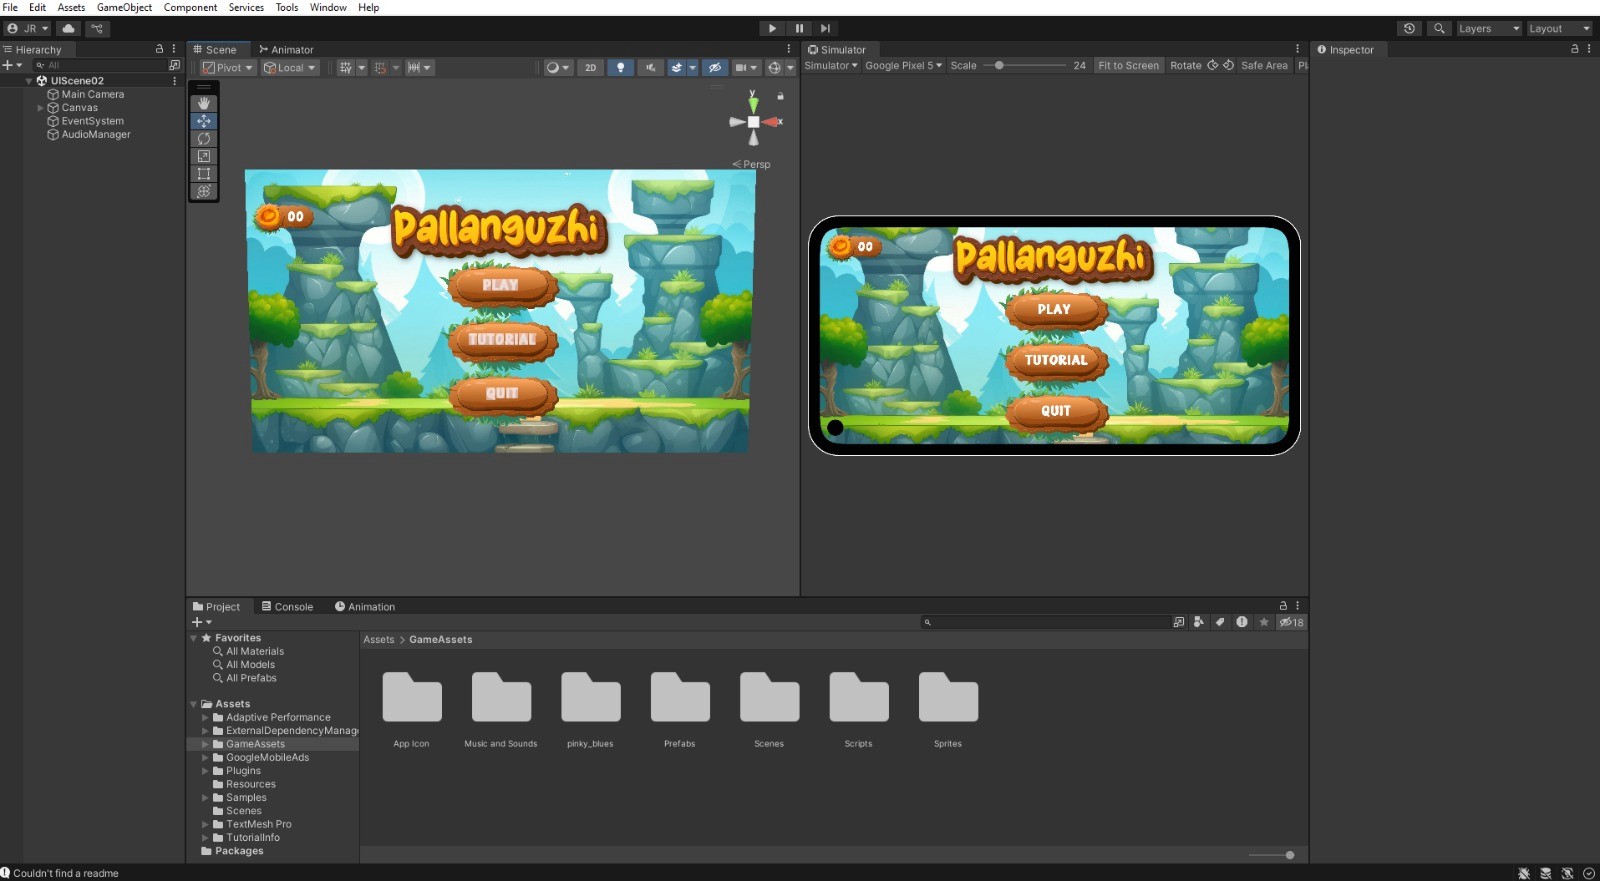1600x881 pixels.
Task: Click the Pause button
Action: pos(799,28)
